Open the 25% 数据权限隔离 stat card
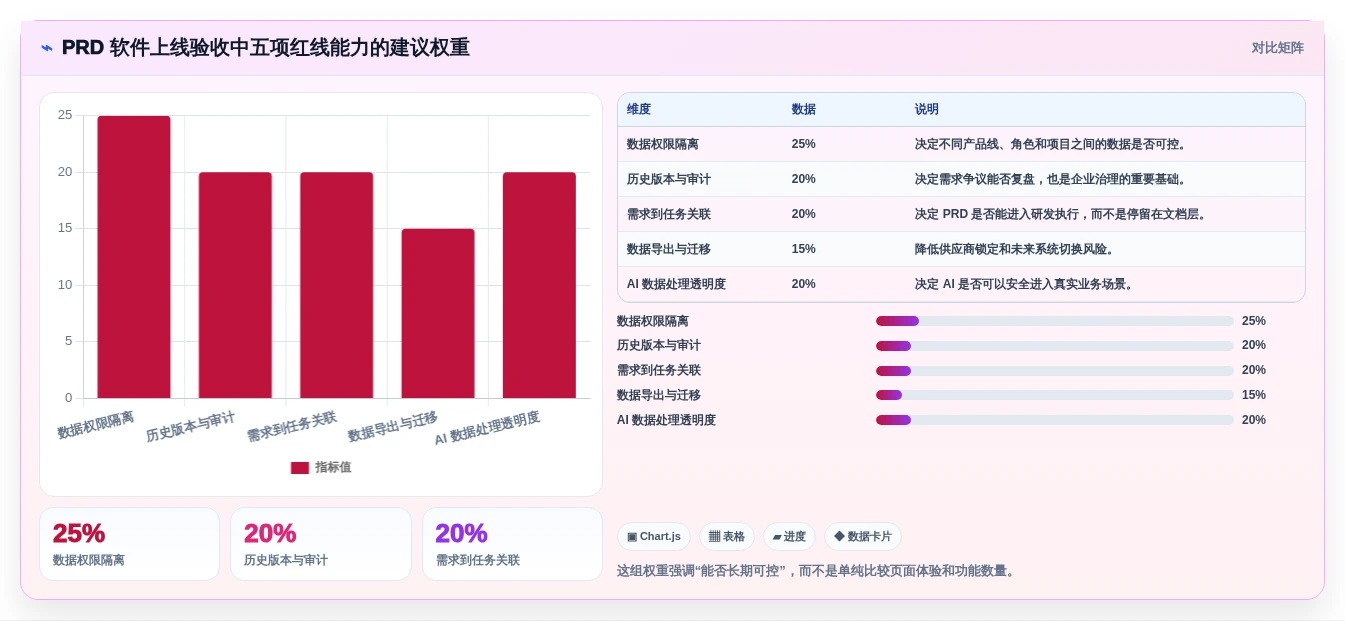Screen dimensions: 1345x621 pos(129,544)
